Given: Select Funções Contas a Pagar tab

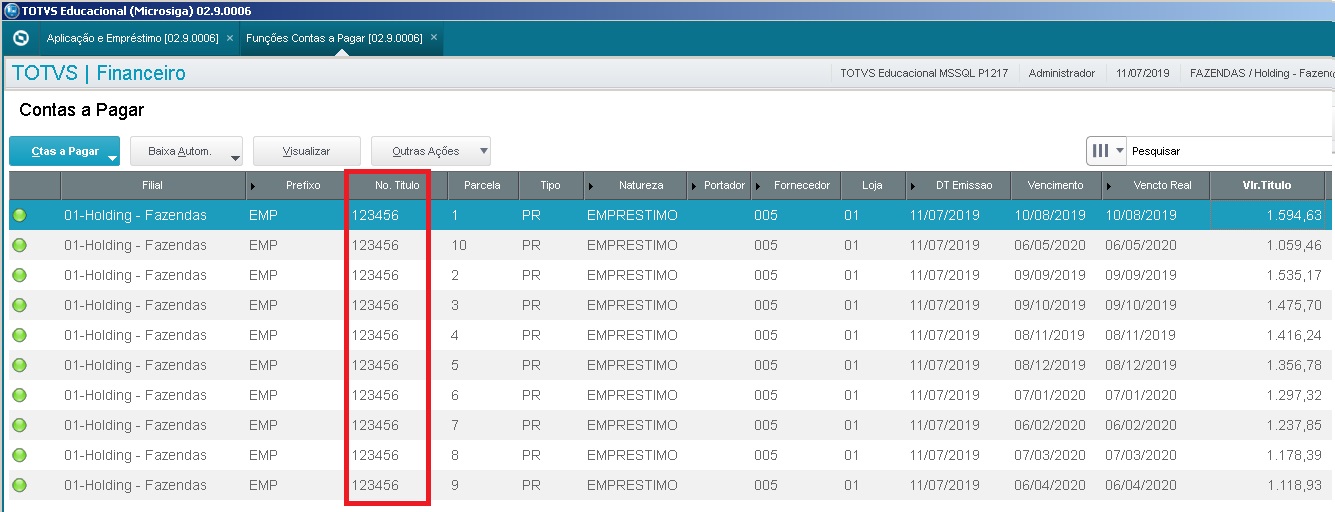Looking at the screenshot, I should point(334,38).
